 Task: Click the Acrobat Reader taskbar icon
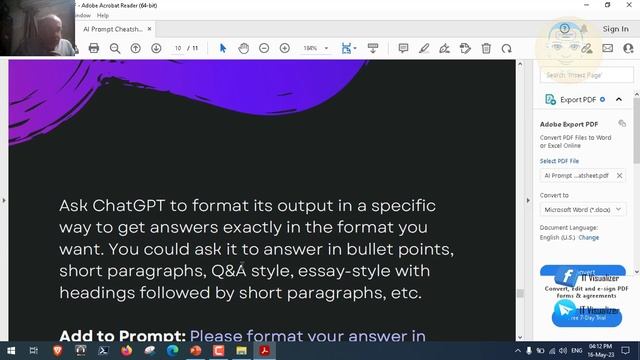[264, 351]
